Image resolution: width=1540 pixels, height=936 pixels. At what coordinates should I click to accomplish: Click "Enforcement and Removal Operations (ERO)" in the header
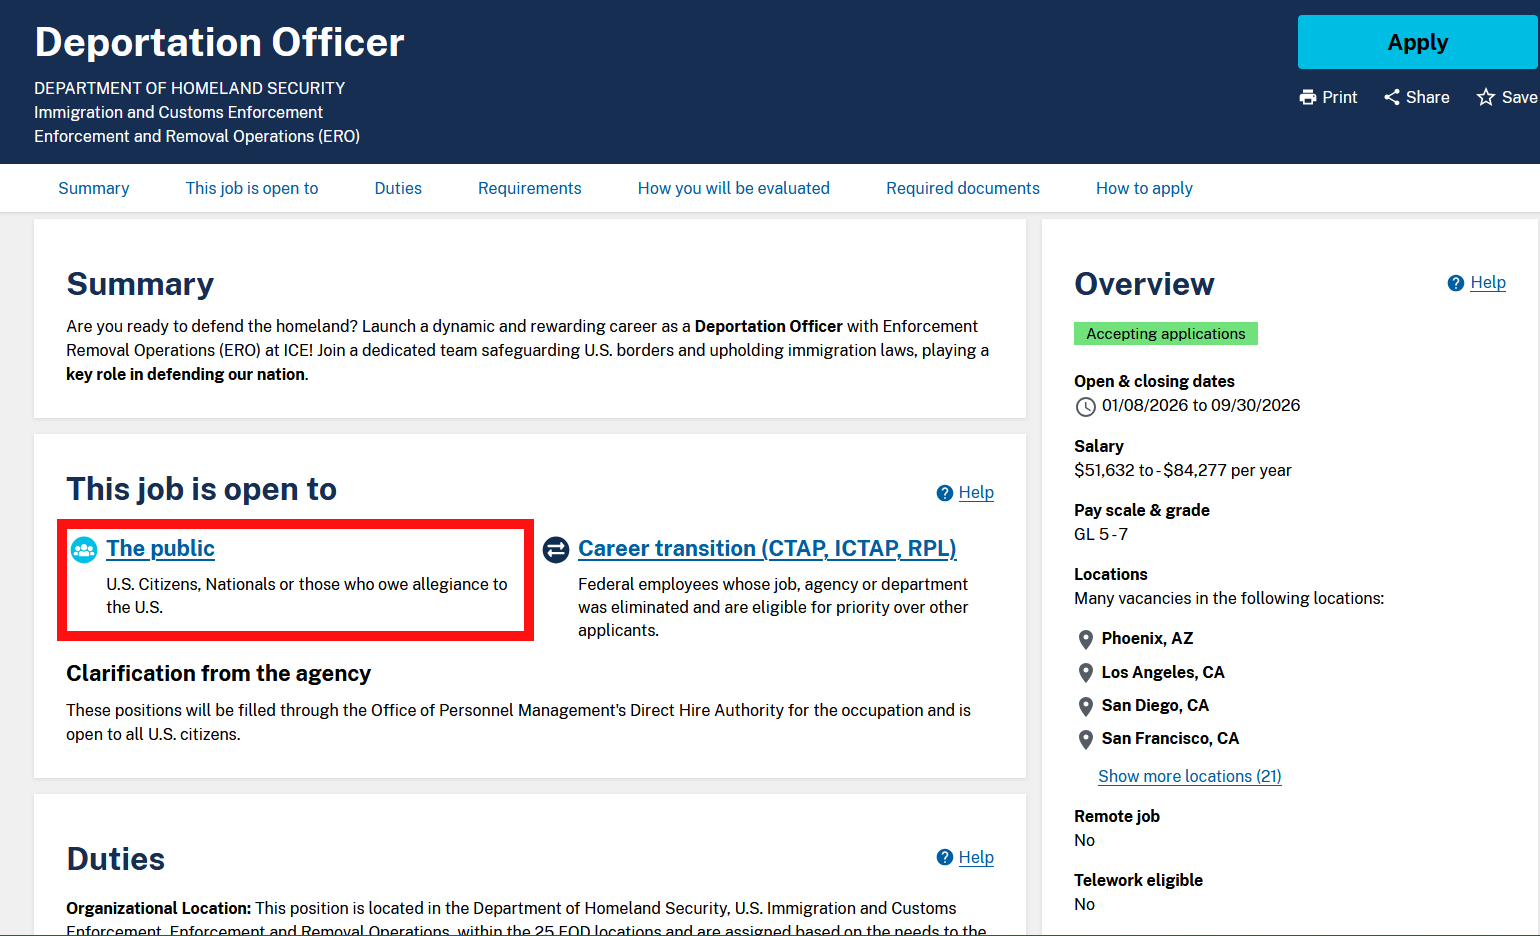(x=197, y=136)
